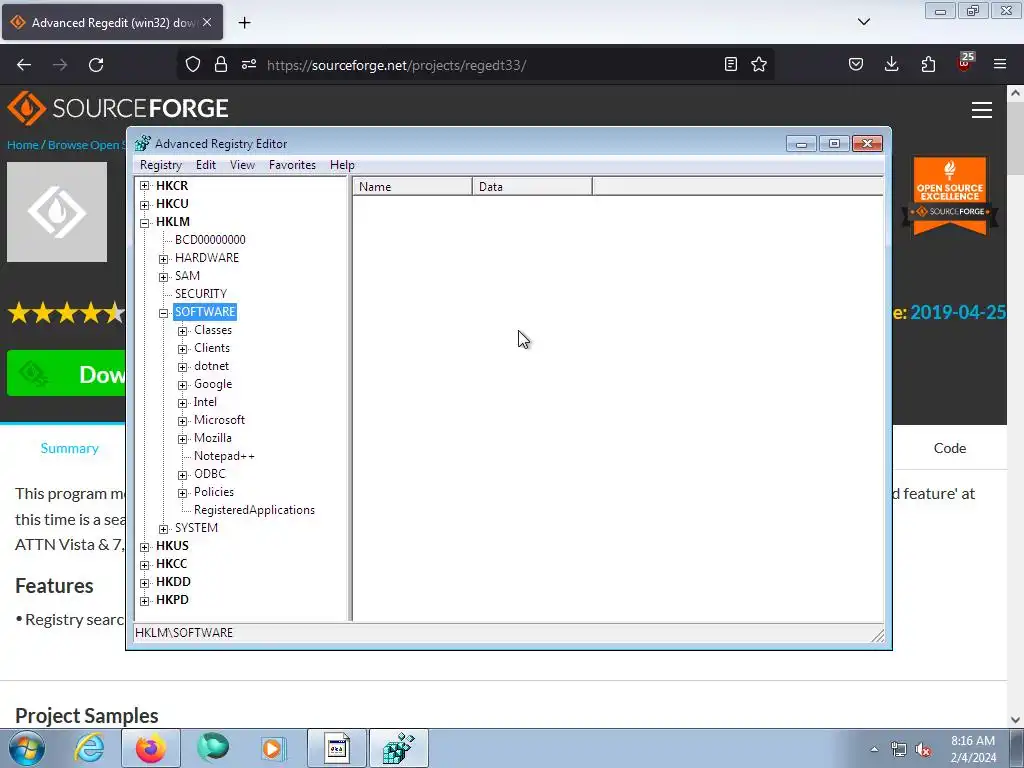Open Windows Start menu
Image resolution: width=1024 pixels, height=768 pixels.
(27, 748)
